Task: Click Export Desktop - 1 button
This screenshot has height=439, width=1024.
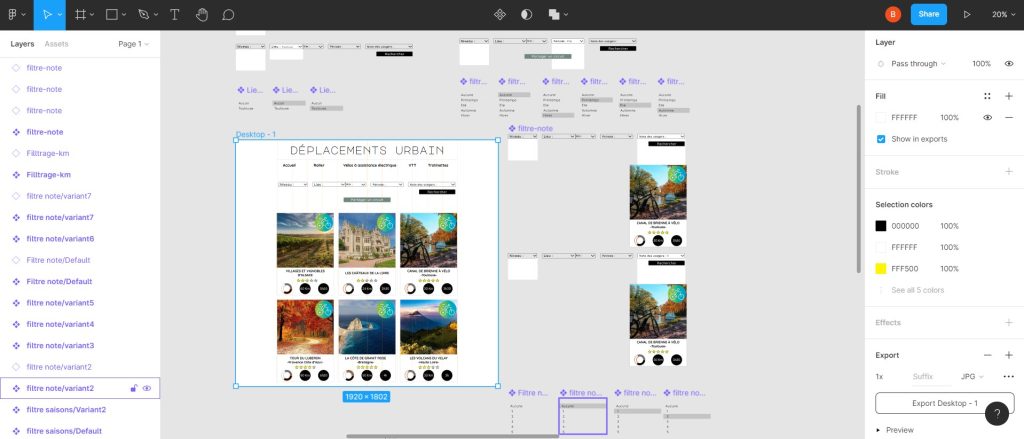Action: 944,403
